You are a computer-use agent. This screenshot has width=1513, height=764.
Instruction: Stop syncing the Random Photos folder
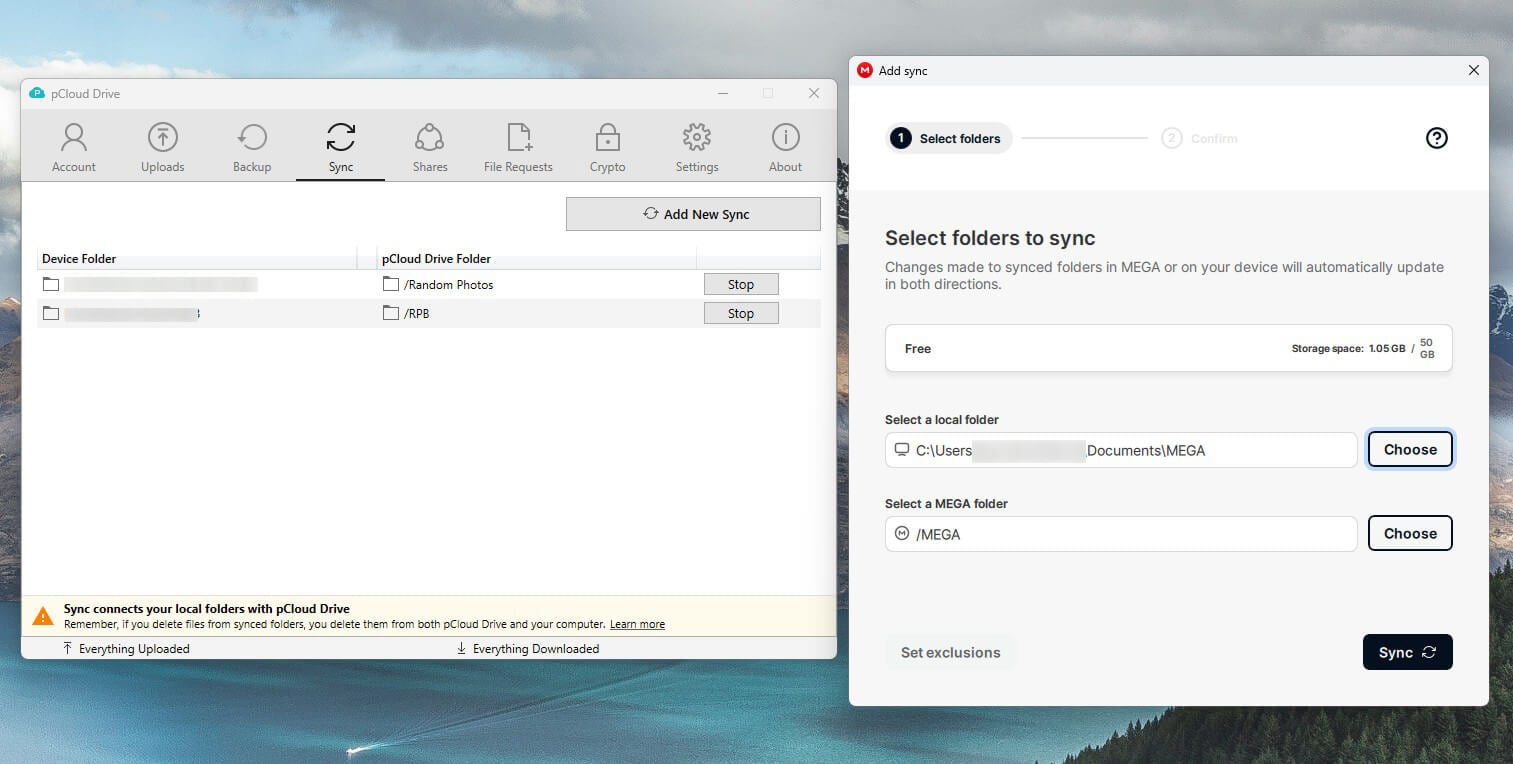[740, 285]
